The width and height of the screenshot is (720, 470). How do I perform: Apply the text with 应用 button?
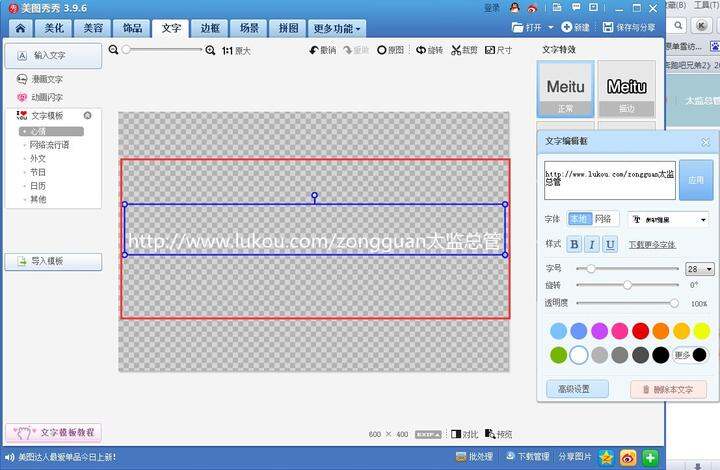696,180
